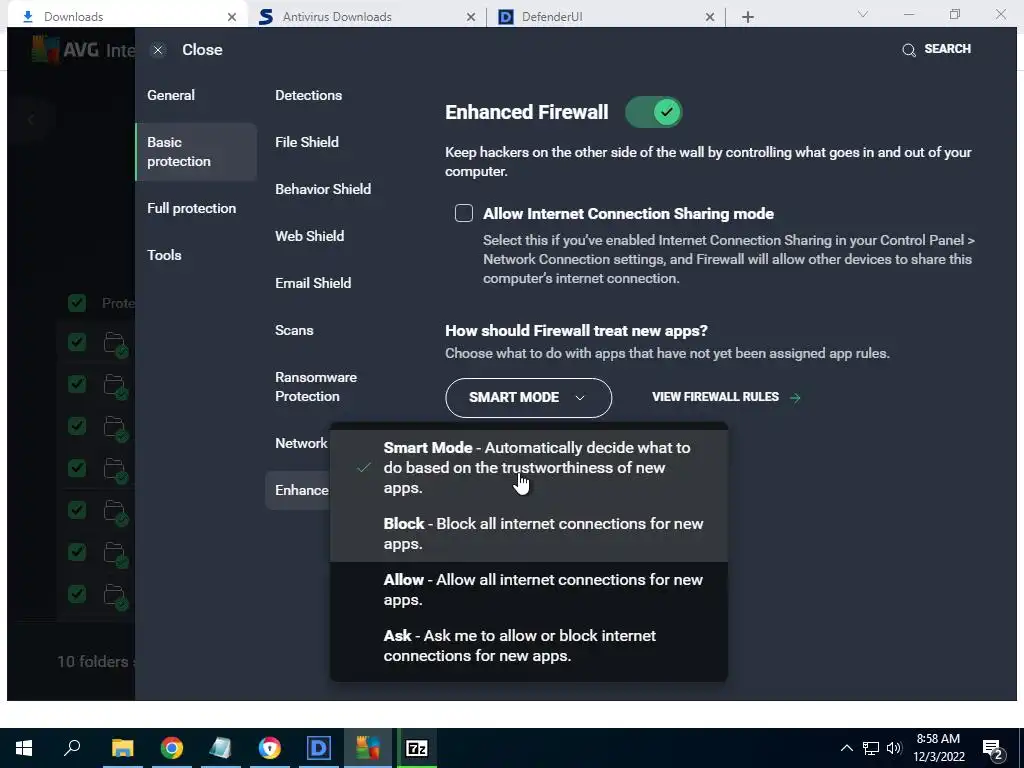1024x768 pixels.
Task: Show hidden system tray icons
Action: 846,748
